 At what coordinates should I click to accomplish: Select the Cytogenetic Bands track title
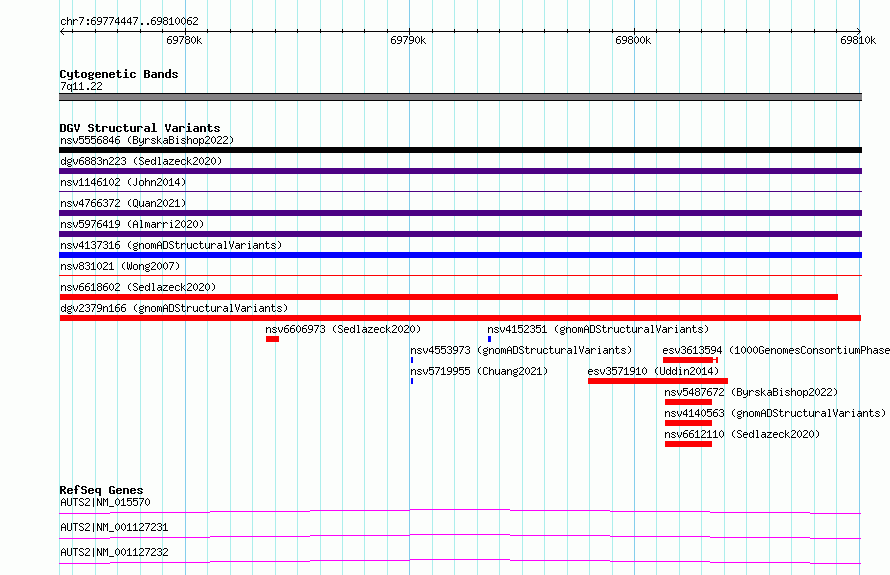pyautogui.click(x=119, y=74)
